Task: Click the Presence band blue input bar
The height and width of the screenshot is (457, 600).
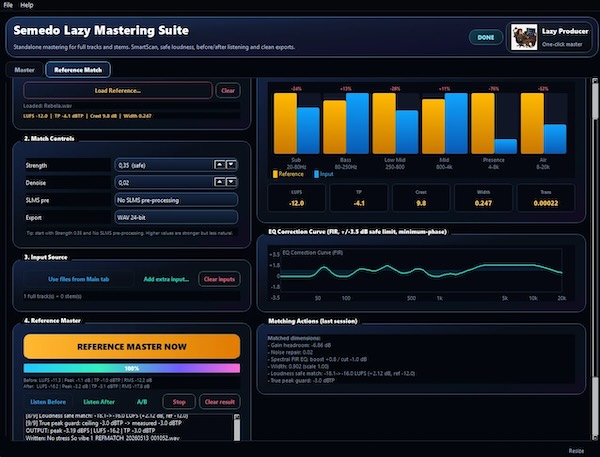Action: (505, 146)
